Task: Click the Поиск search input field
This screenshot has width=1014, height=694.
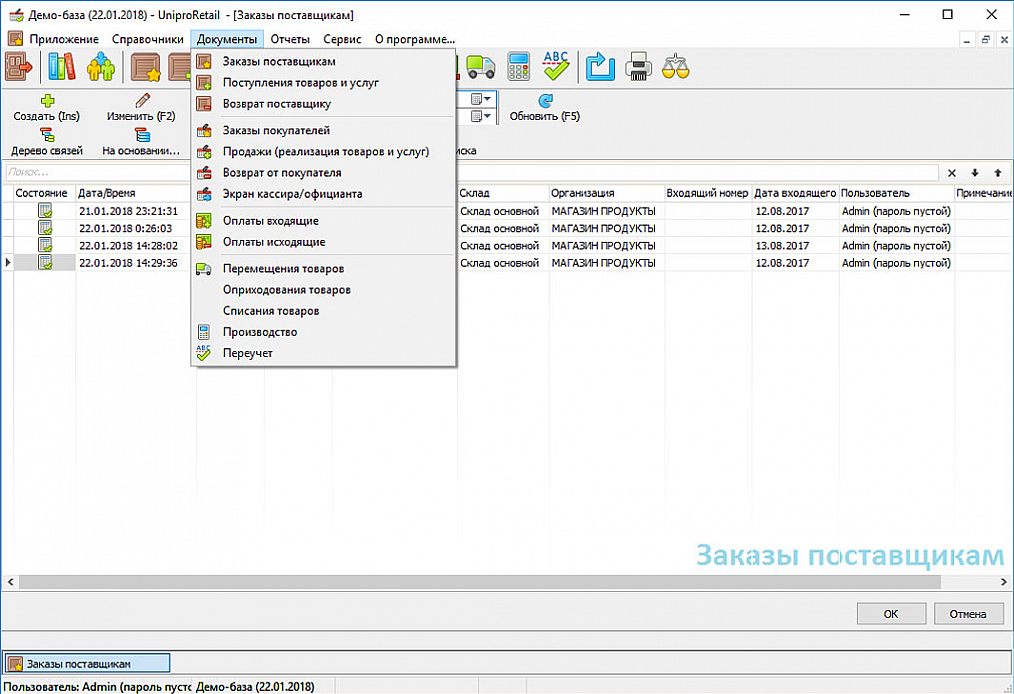Action: pos(472,173)
